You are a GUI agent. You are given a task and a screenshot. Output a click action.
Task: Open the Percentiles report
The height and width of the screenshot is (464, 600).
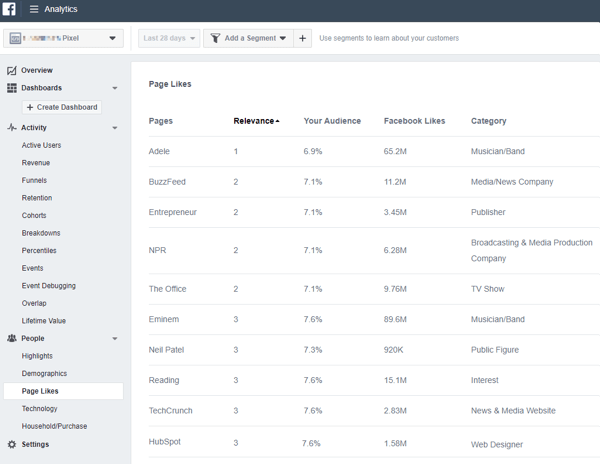(x=39, y=251)
